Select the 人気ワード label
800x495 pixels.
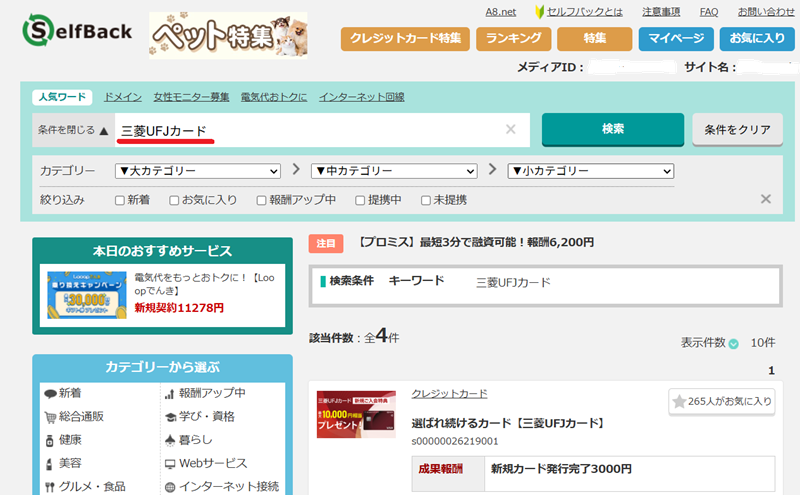(62, 97)
